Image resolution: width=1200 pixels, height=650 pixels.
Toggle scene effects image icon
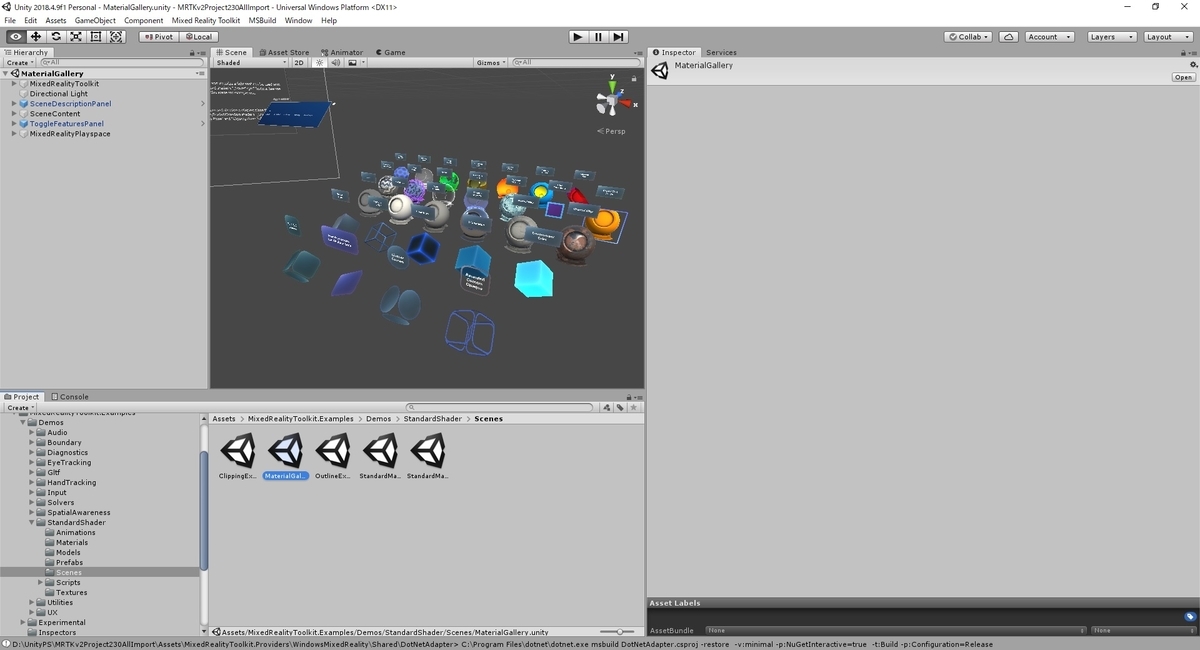(x=353, y=62)
